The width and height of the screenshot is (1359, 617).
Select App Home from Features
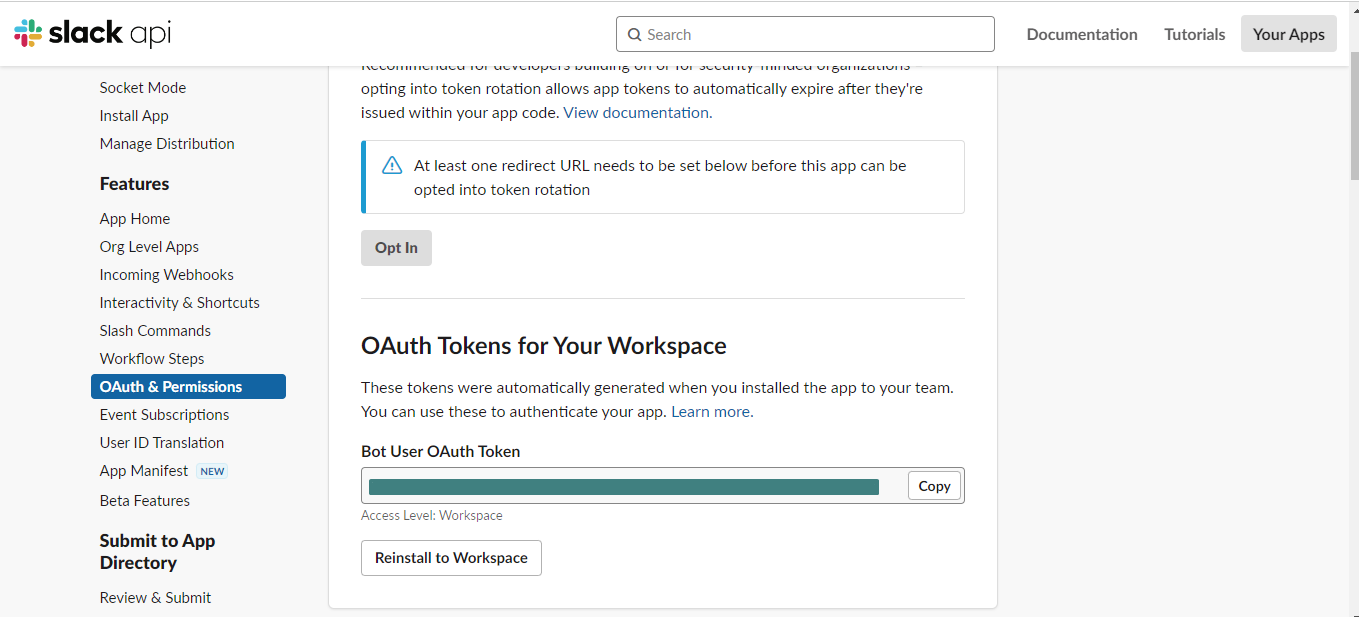134,219
